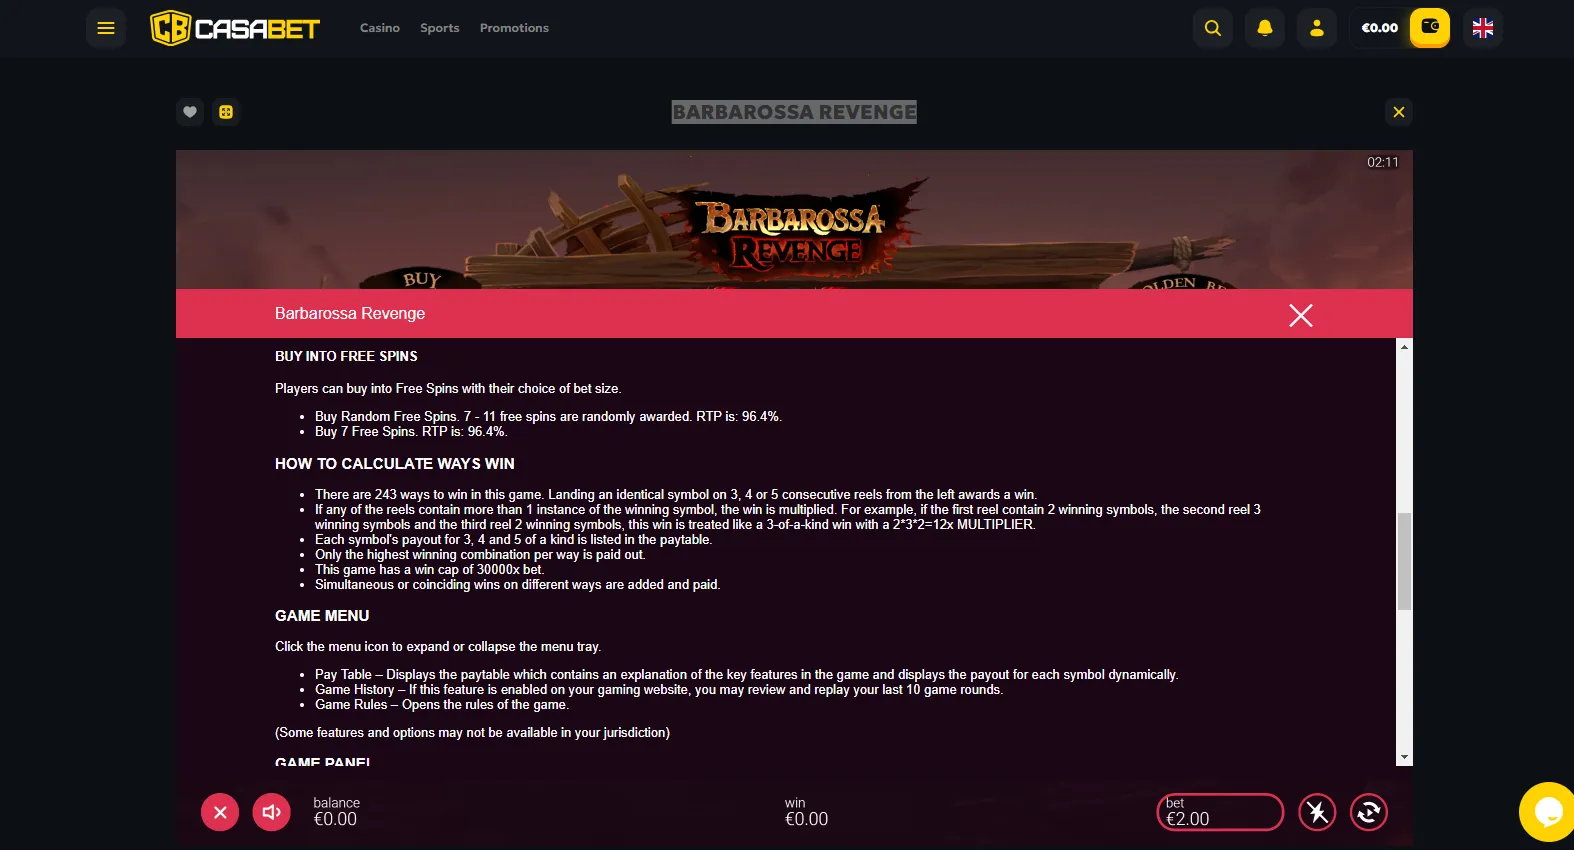Click the 'Game History' rules entry
The image size is (1574, 850).
(x=659, y=690)
